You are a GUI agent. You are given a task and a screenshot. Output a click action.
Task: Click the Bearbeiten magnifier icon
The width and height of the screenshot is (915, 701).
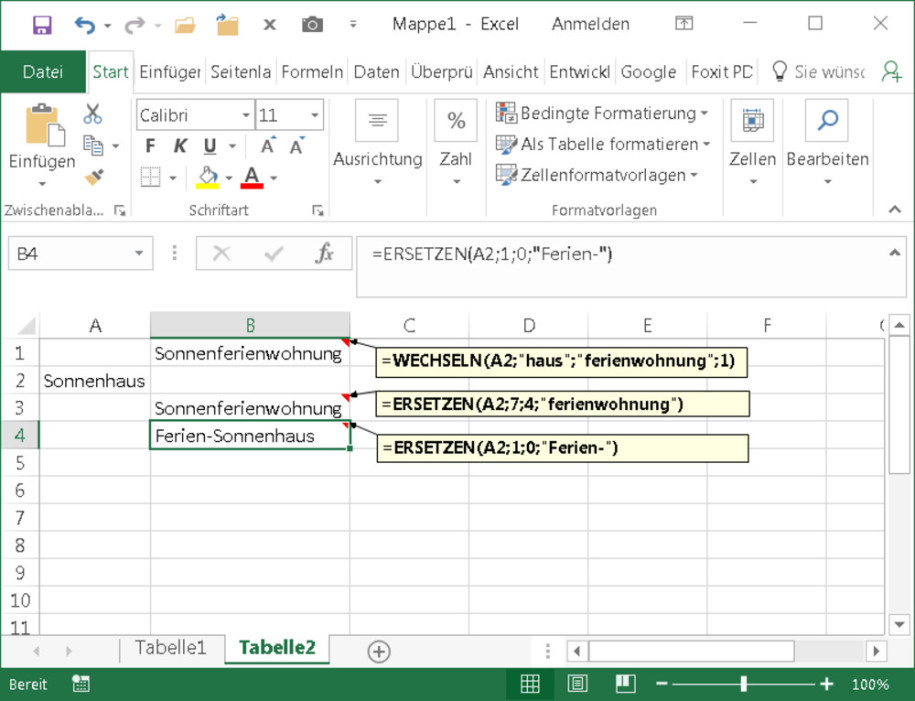(827, 120)
